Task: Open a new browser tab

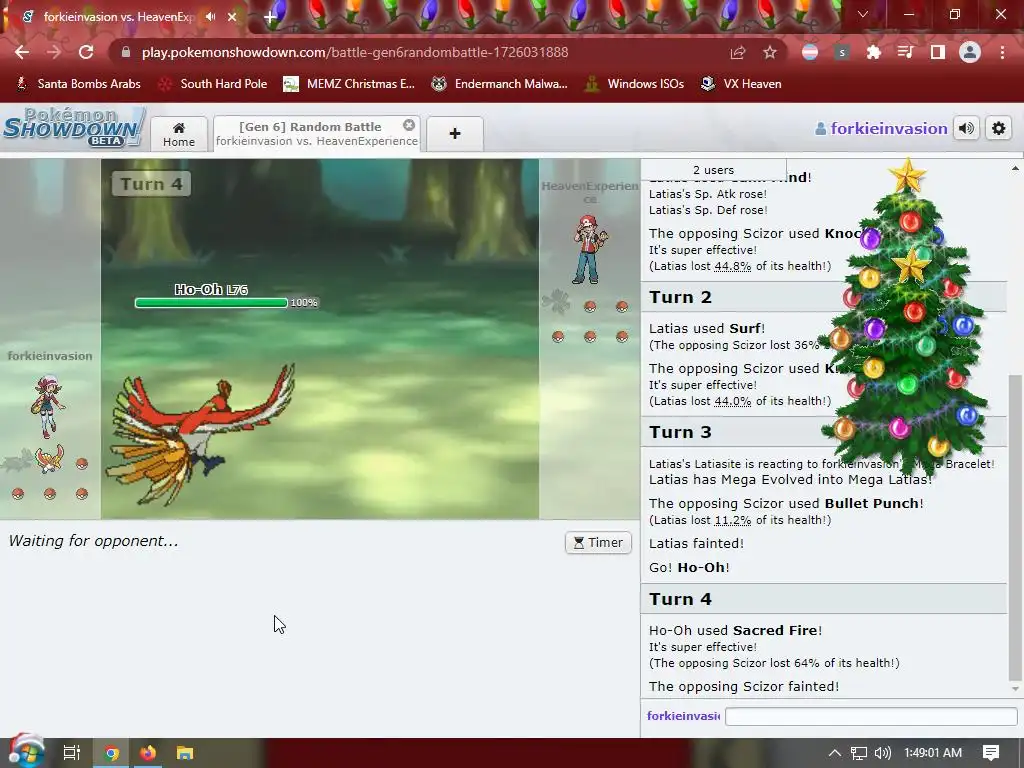Action: 270,17
